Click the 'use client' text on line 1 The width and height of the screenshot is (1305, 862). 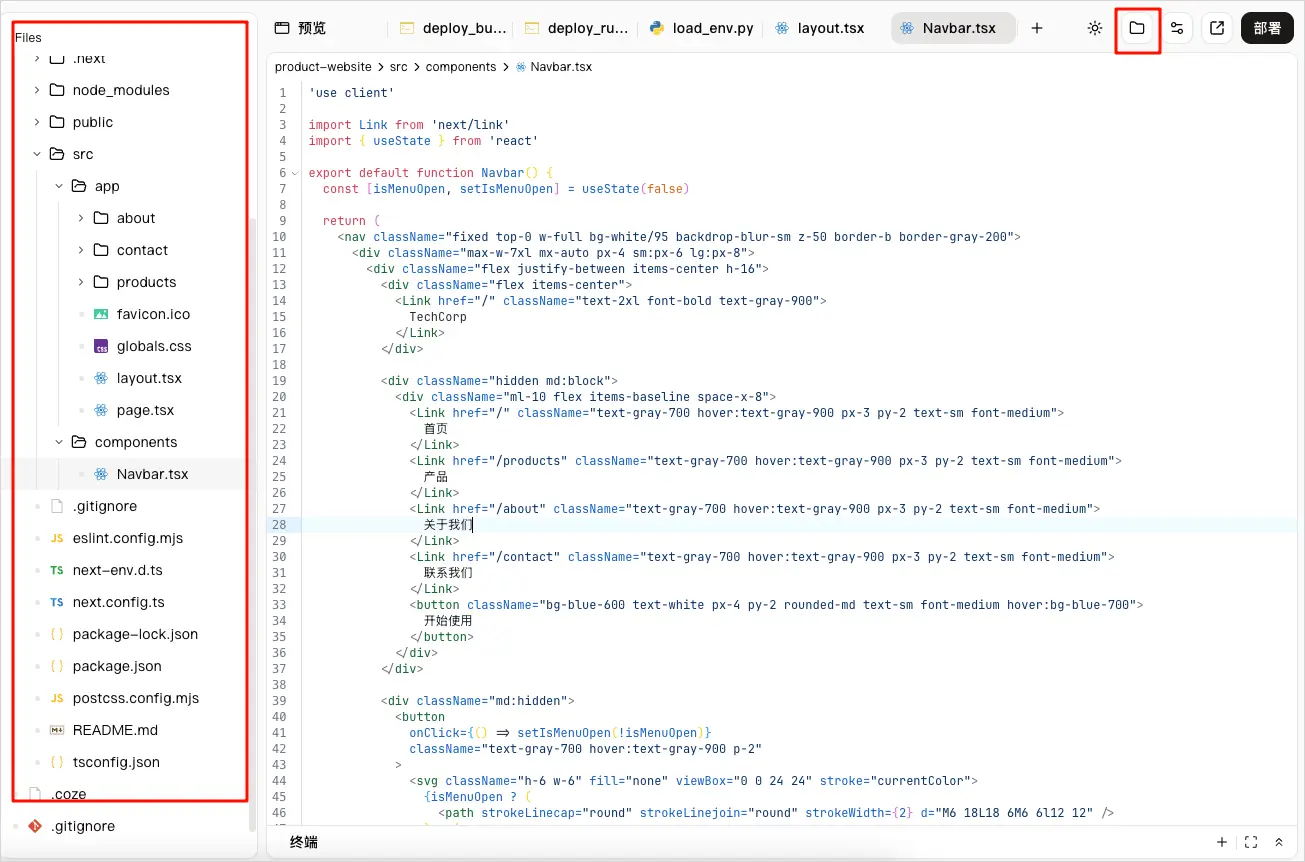(x=351, y=93)
